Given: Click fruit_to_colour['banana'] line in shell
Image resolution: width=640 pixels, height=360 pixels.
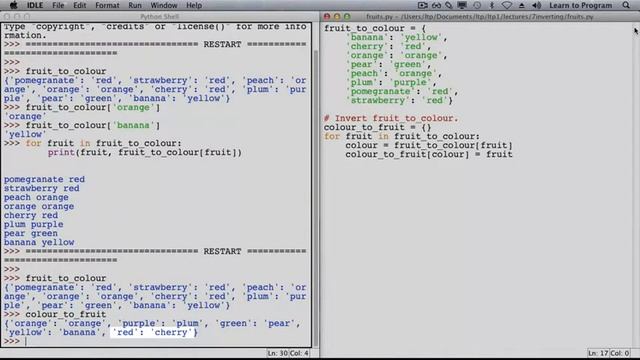Looking at the screenshot, I should 93,125.
